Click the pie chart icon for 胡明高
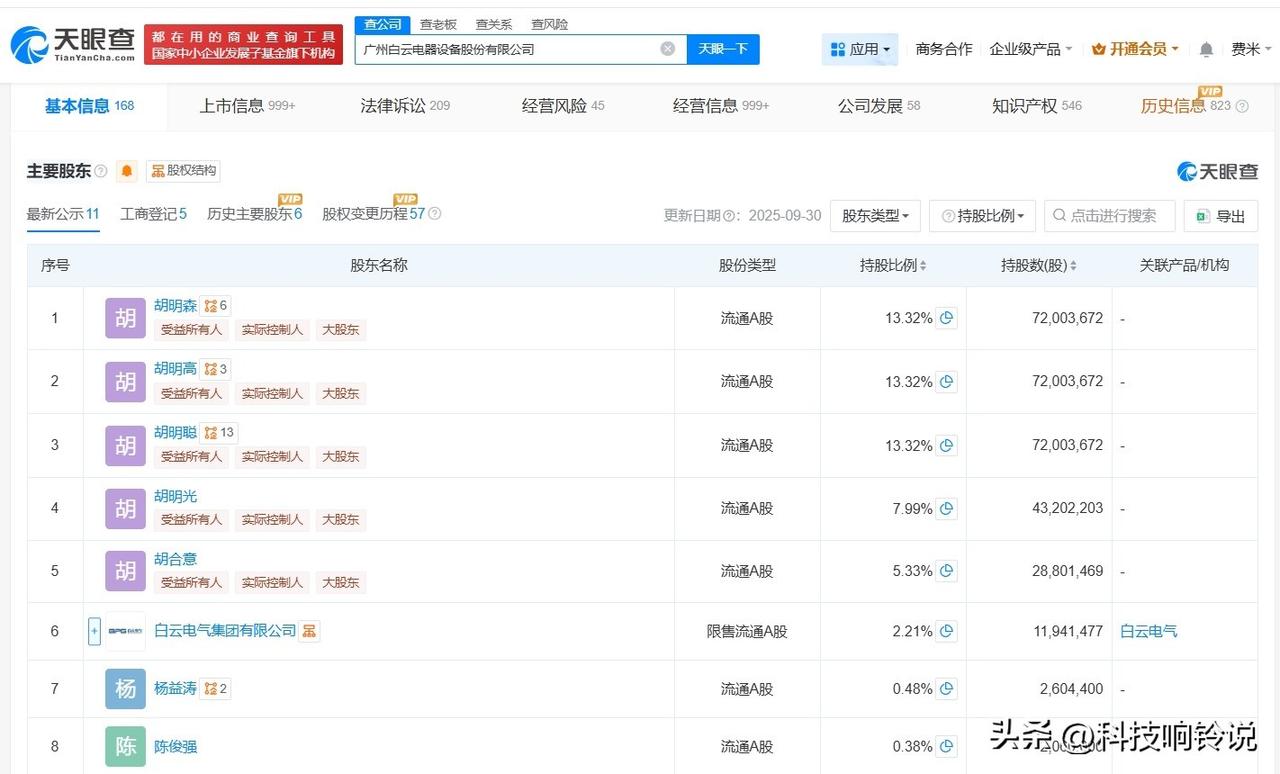Image resolution: width=1280 pixels, height=774 pixels. [x=946, y=381]
